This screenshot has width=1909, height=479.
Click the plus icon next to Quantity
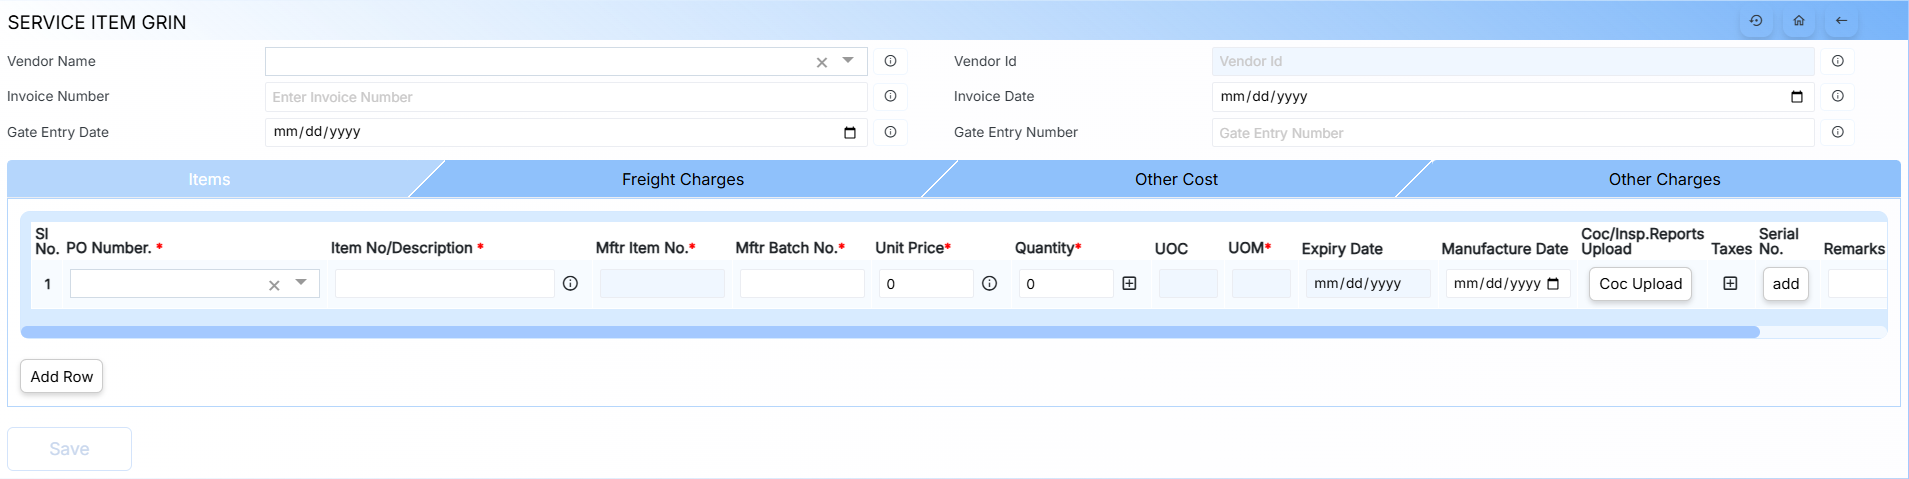click(x=1129, y=284)
